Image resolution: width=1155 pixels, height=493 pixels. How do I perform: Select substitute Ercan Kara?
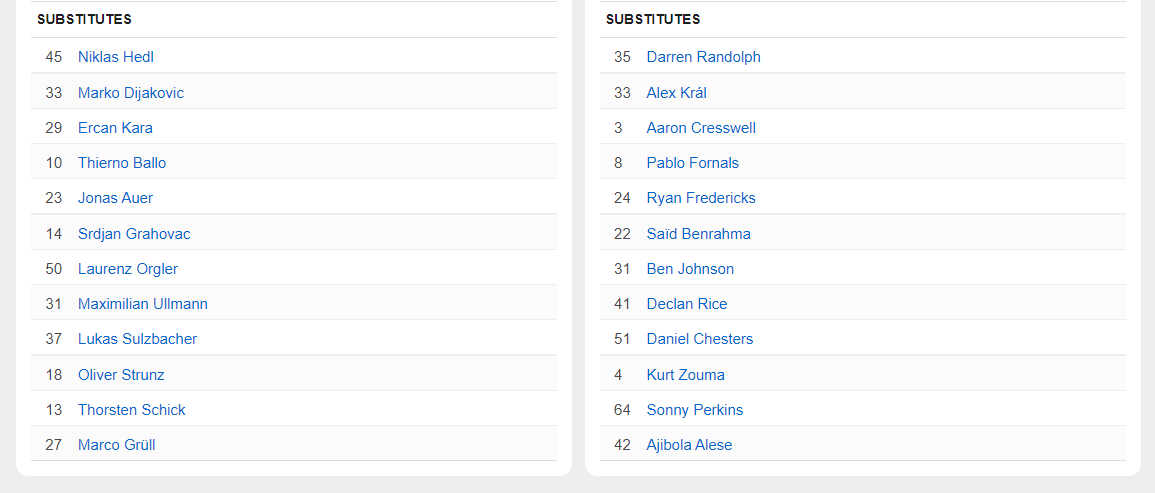tap(115, 128)
